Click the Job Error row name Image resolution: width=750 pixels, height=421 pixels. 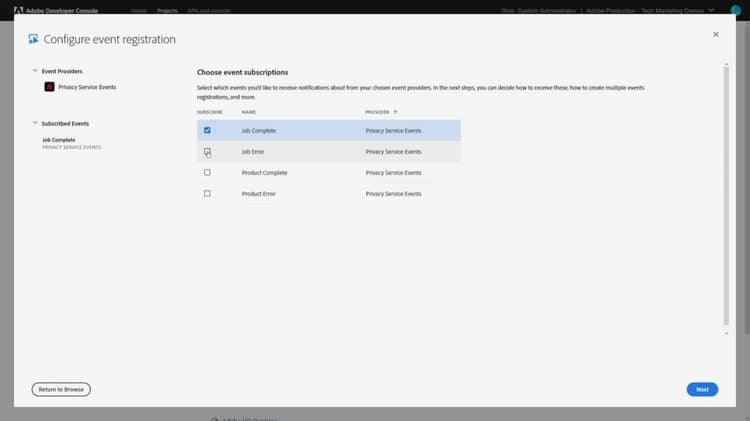click(x=253, y=152)
